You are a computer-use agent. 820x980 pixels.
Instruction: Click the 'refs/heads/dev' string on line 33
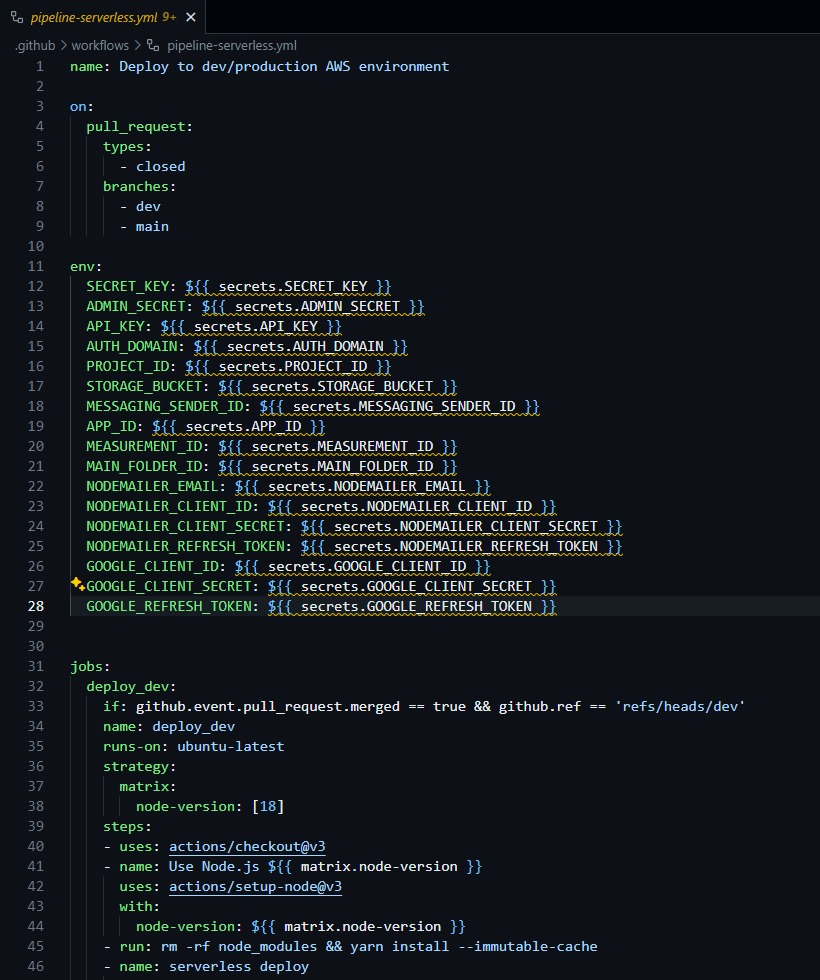[x=681, y=706]
